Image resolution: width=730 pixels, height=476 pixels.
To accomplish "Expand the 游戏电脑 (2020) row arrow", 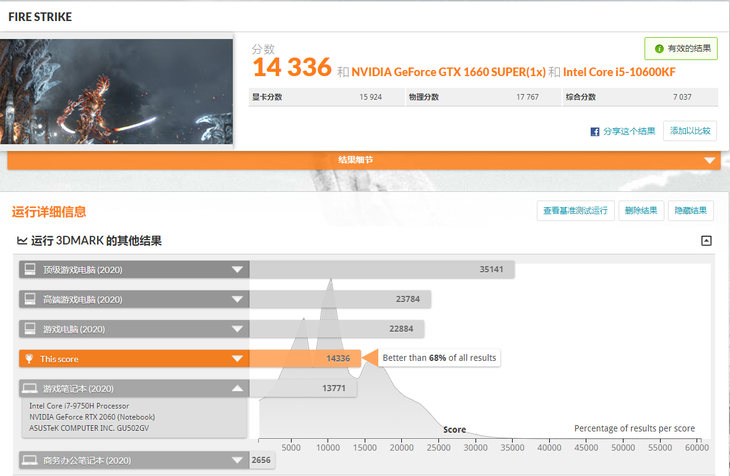I will click(x=237, y=329).
